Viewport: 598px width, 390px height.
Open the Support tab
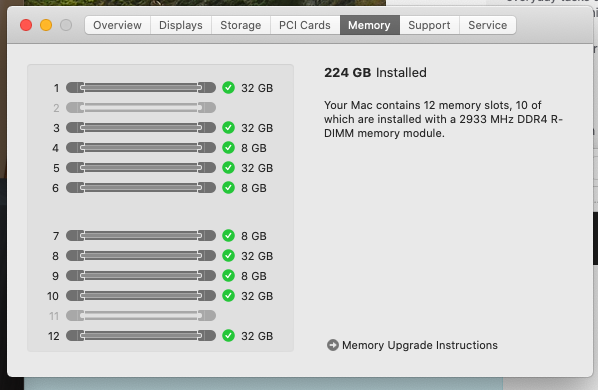(x=429, y=25)
